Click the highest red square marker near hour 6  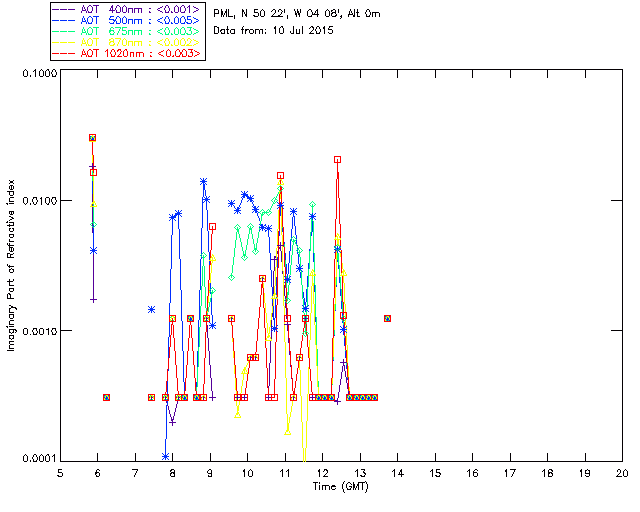(93, 138)
